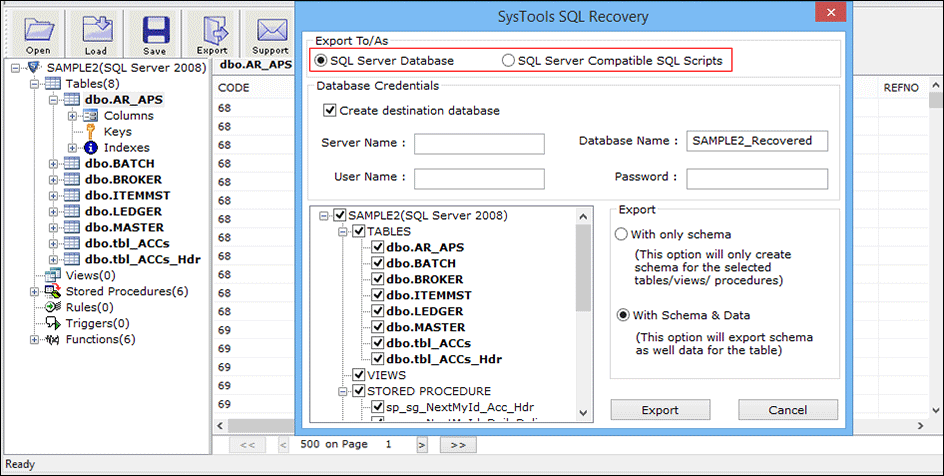Image resolution: width=944 pixels, height=476 pixels.
Task: Click the dbo.ITEMMST table icon in left tree
Action: click(x=72, y=195)
